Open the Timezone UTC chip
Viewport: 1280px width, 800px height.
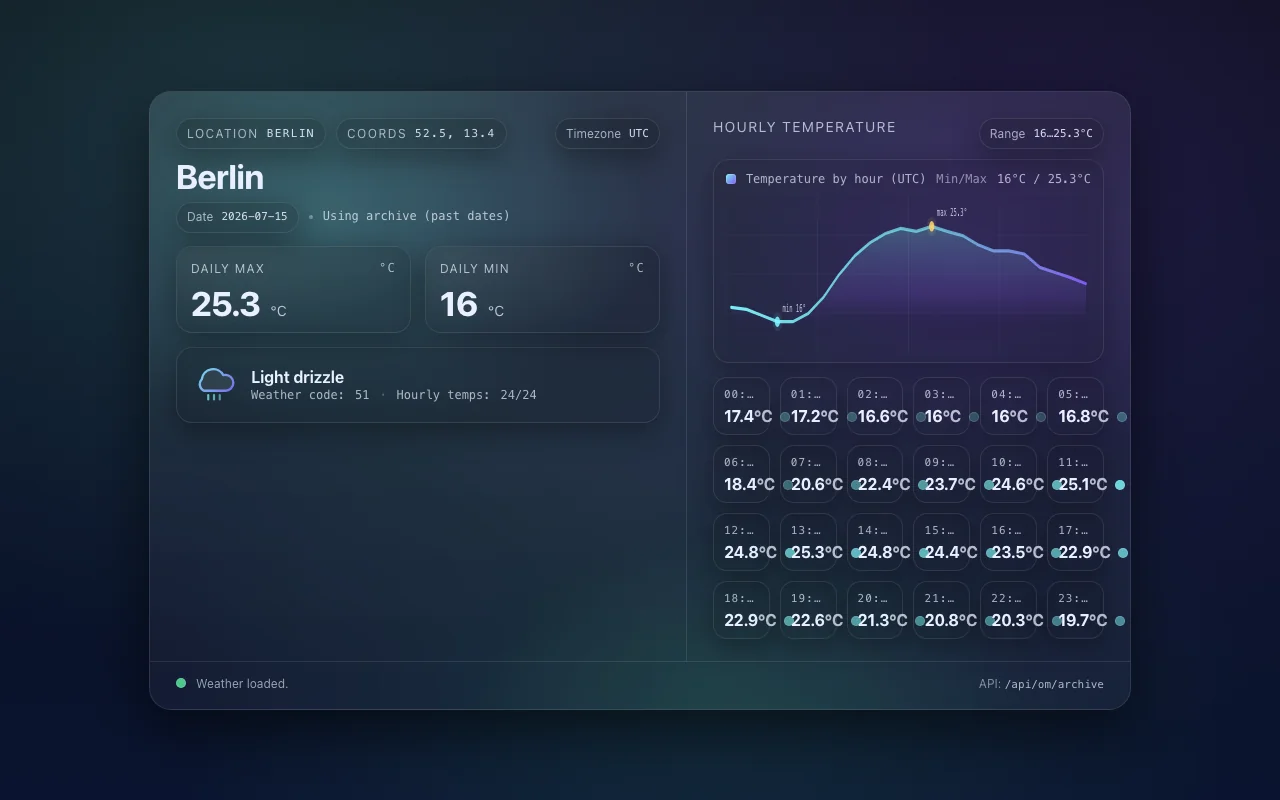(x=607, y=134)
